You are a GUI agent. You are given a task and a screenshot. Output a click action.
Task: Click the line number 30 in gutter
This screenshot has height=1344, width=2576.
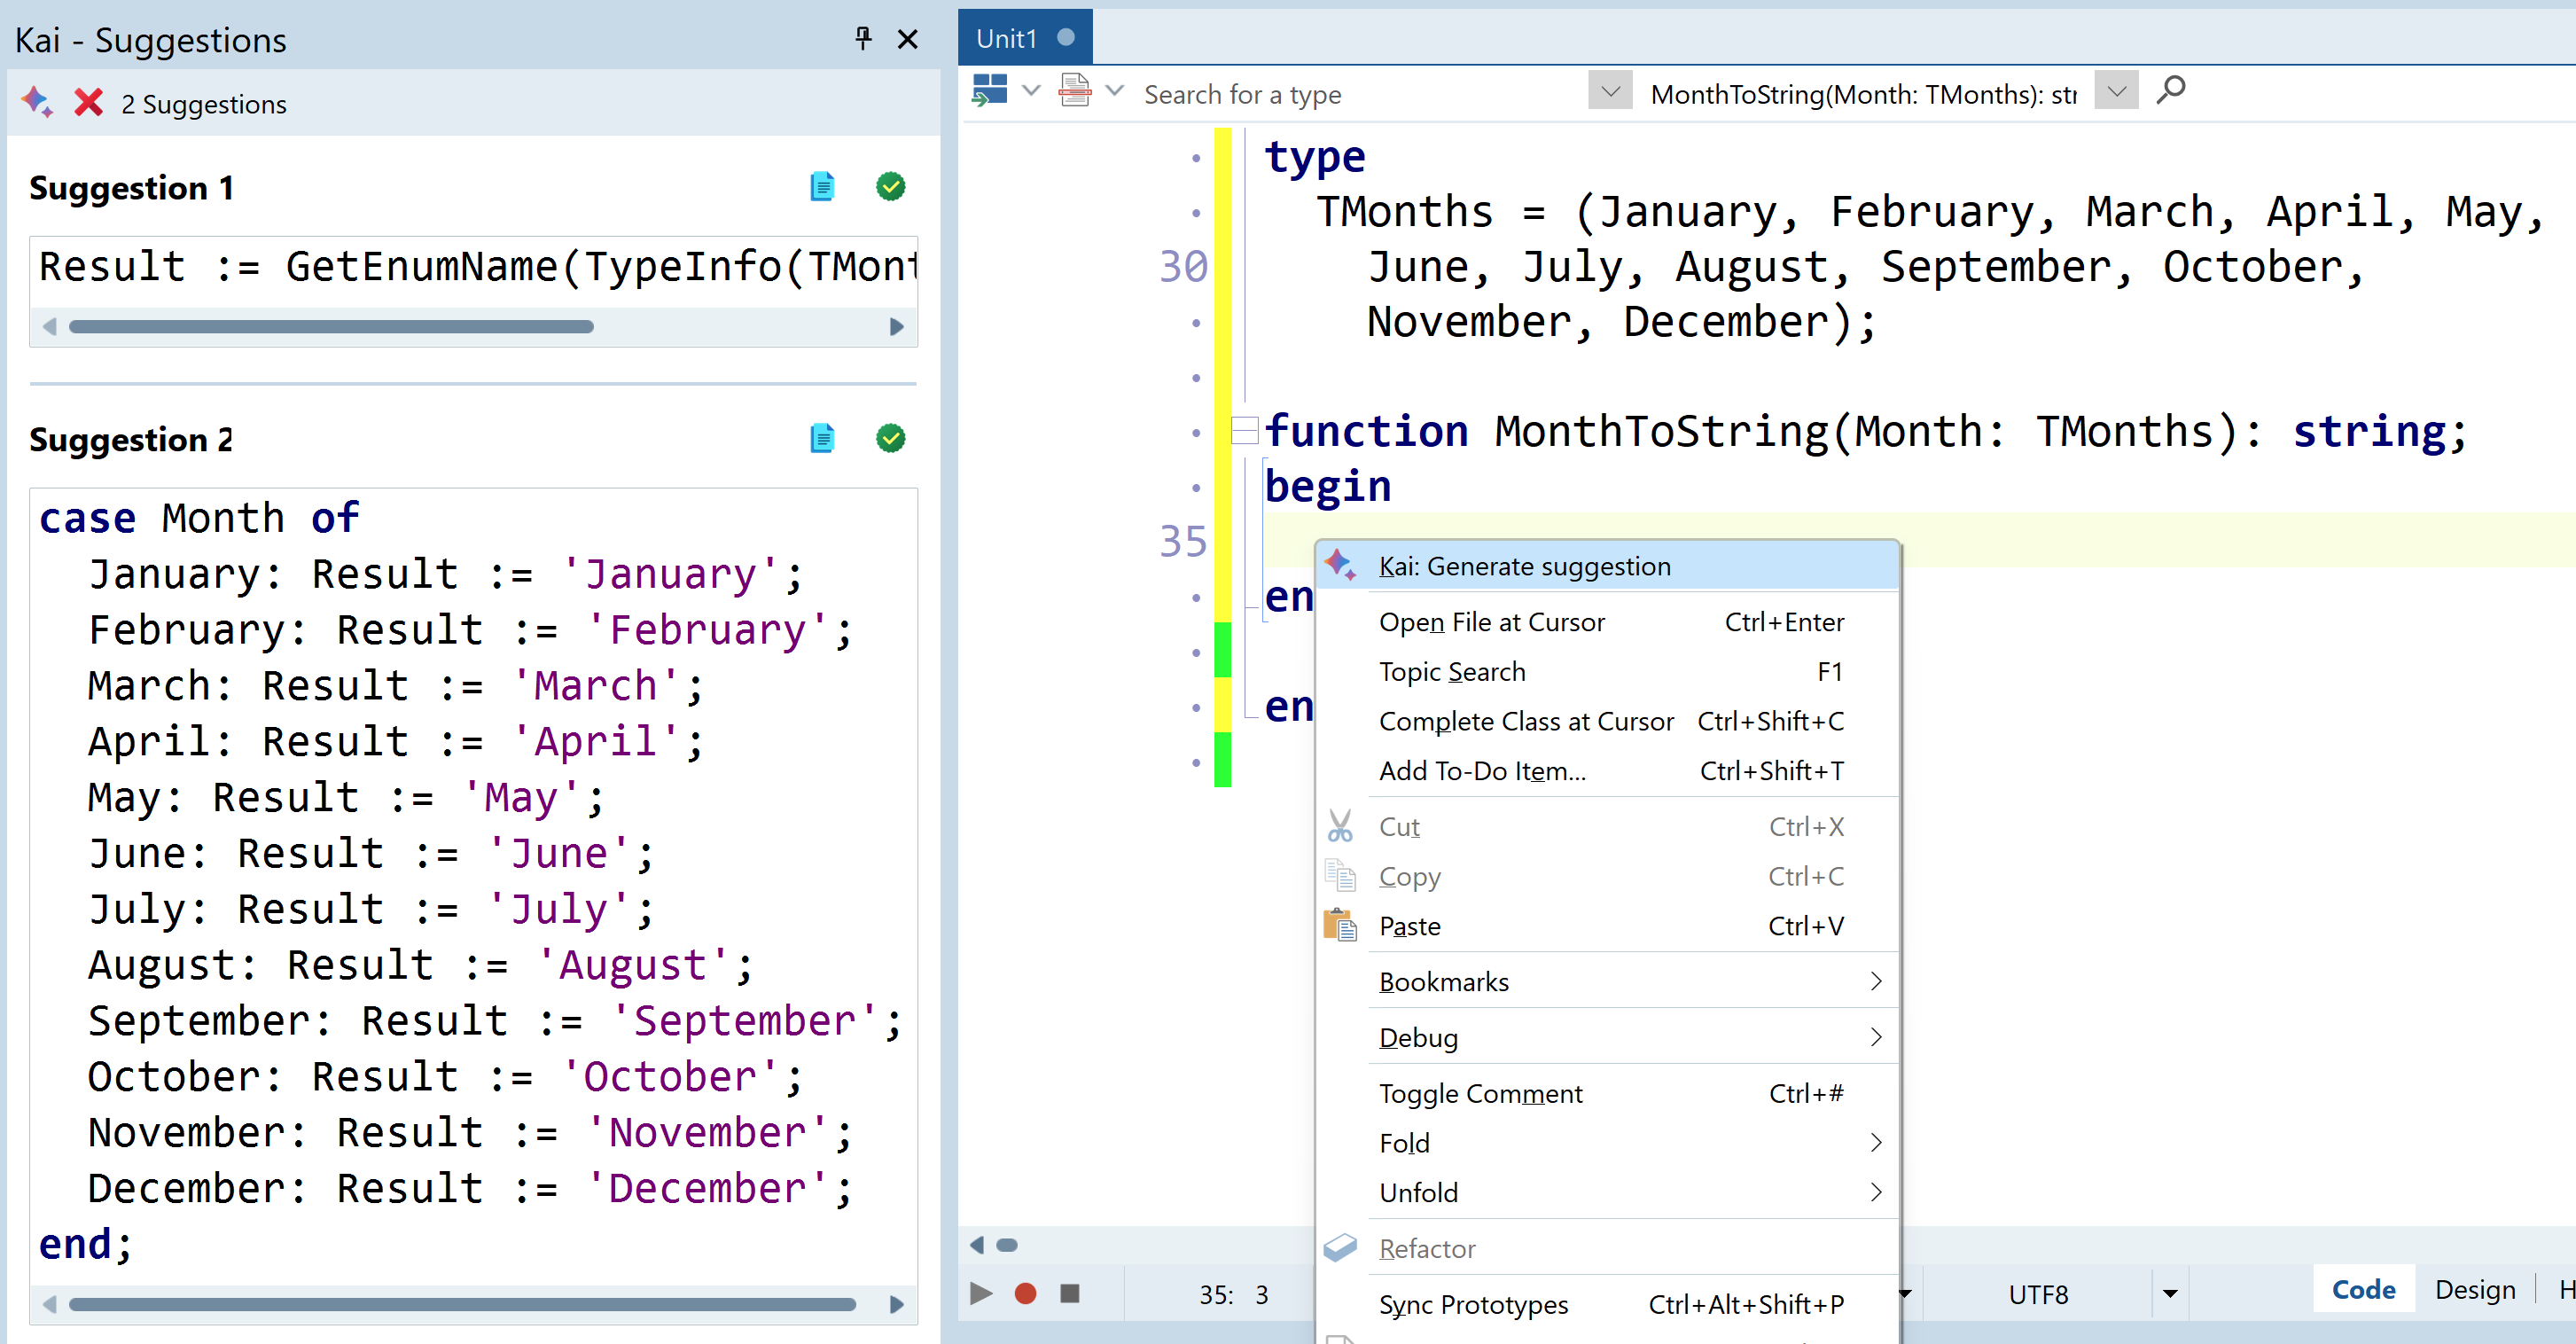pos(1183,266)
